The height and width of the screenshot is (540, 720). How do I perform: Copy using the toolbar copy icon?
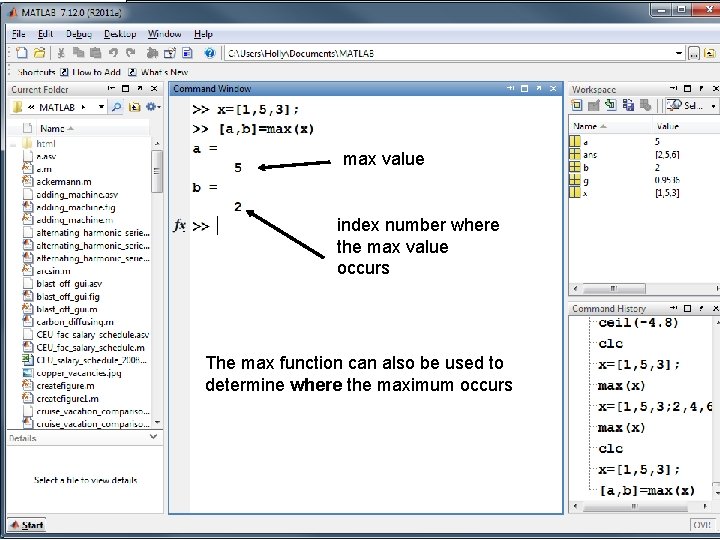(78, 53)
